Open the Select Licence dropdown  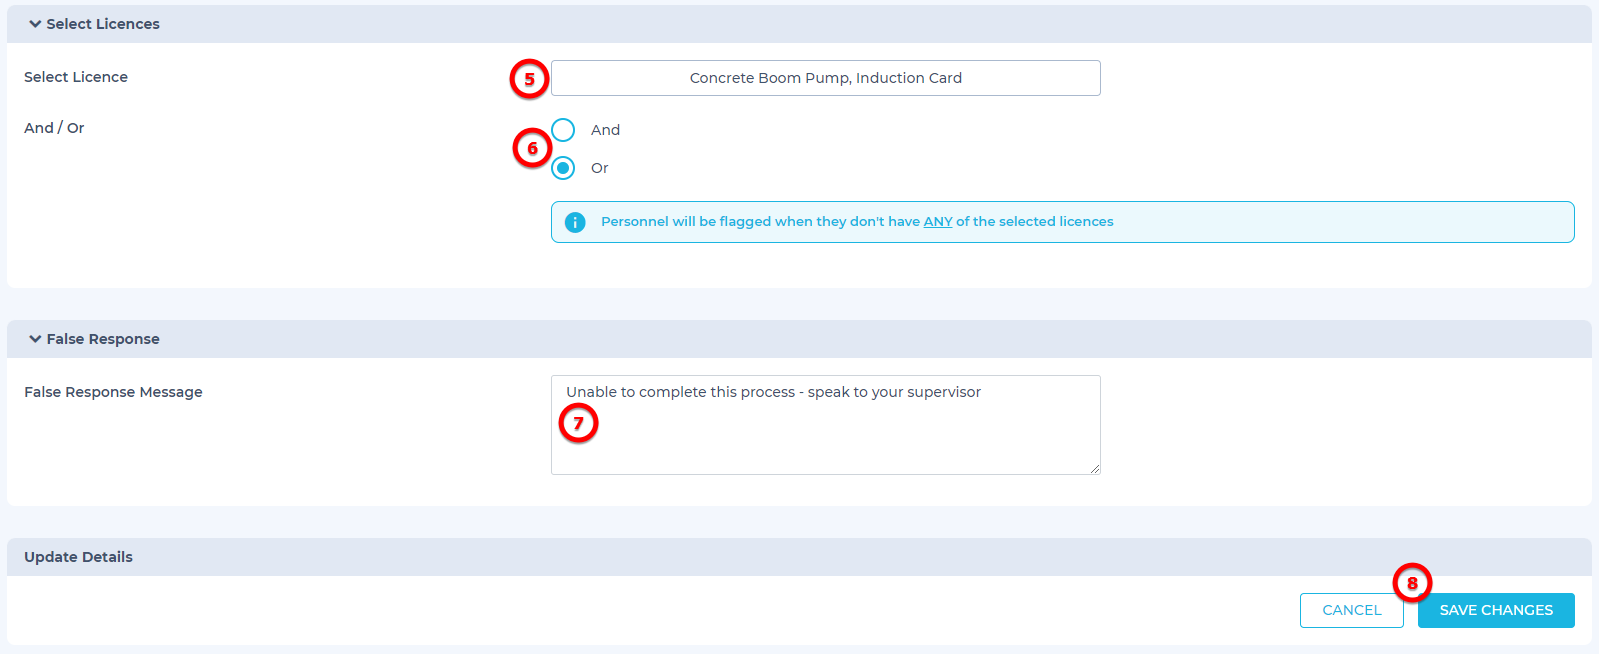point(825,78)
